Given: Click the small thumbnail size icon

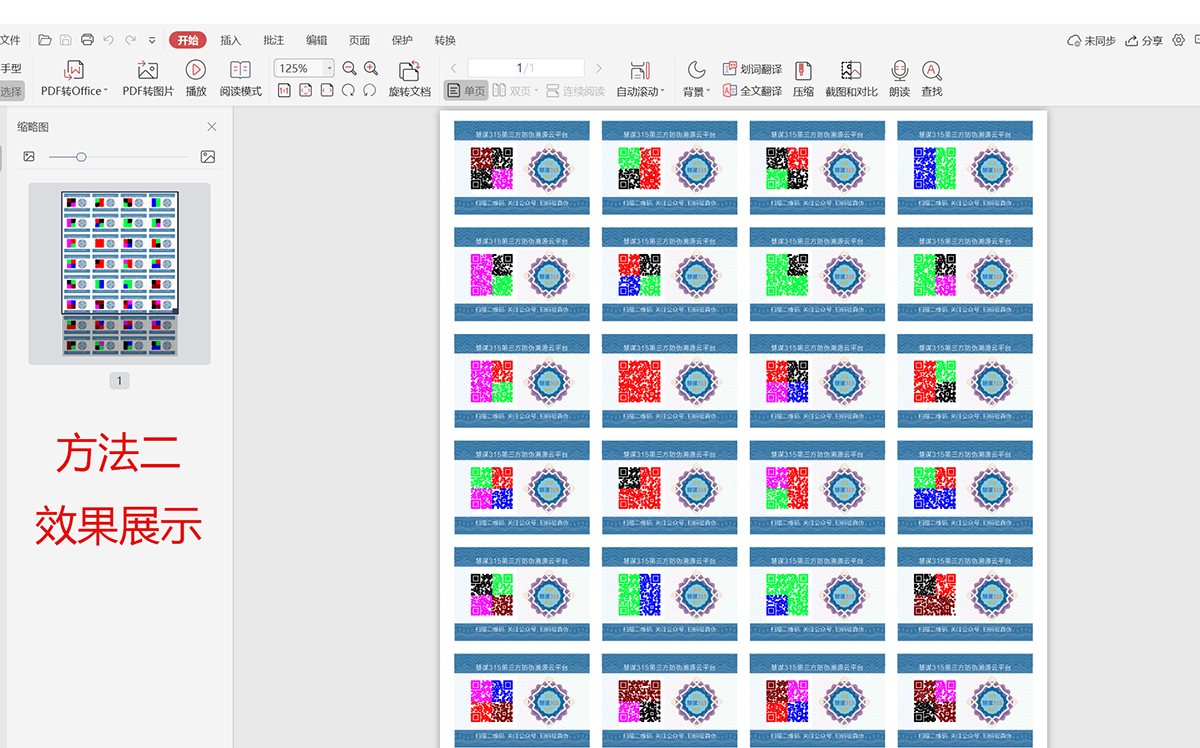Looking at the screenshot, I should pyautogui.click(x=29, y=157).
